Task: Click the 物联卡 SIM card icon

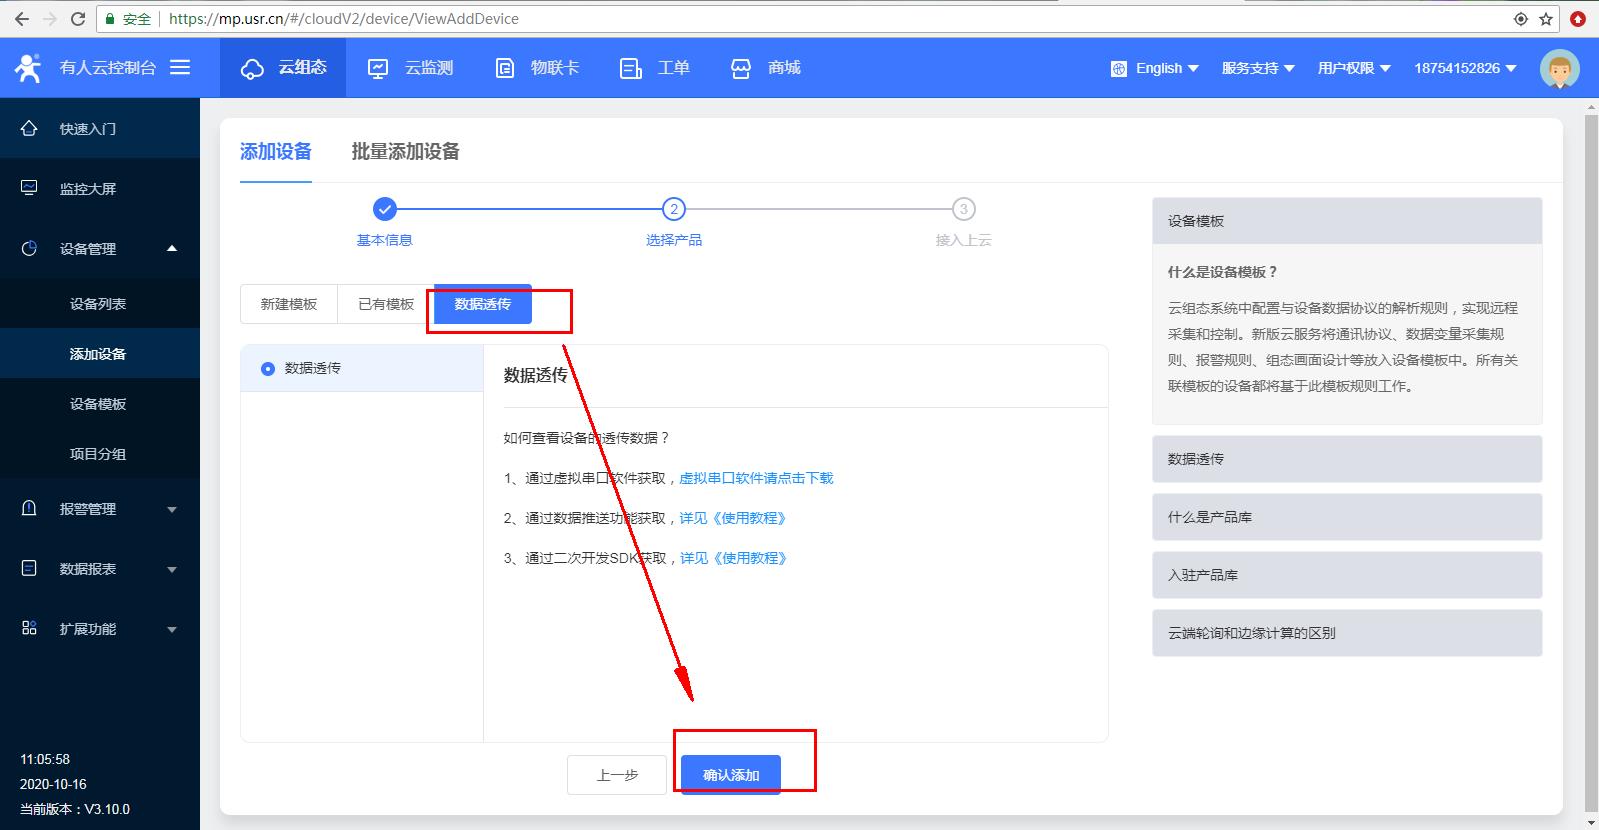Action: pyautogui.click(x=505, y=68)
